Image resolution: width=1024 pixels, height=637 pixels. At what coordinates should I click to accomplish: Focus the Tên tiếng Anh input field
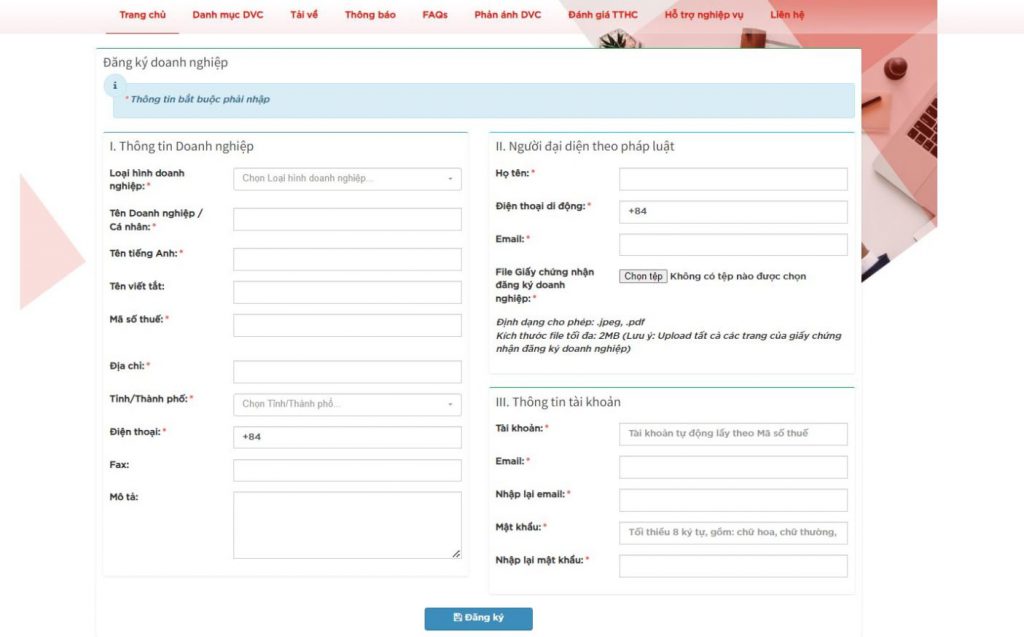pyautogui.click(x=347, y=259)
